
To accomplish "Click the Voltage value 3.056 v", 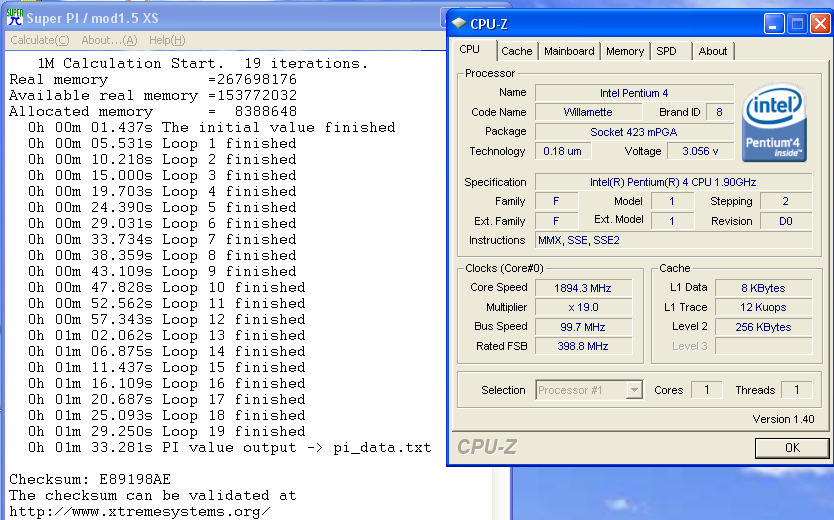I will 700,151.
